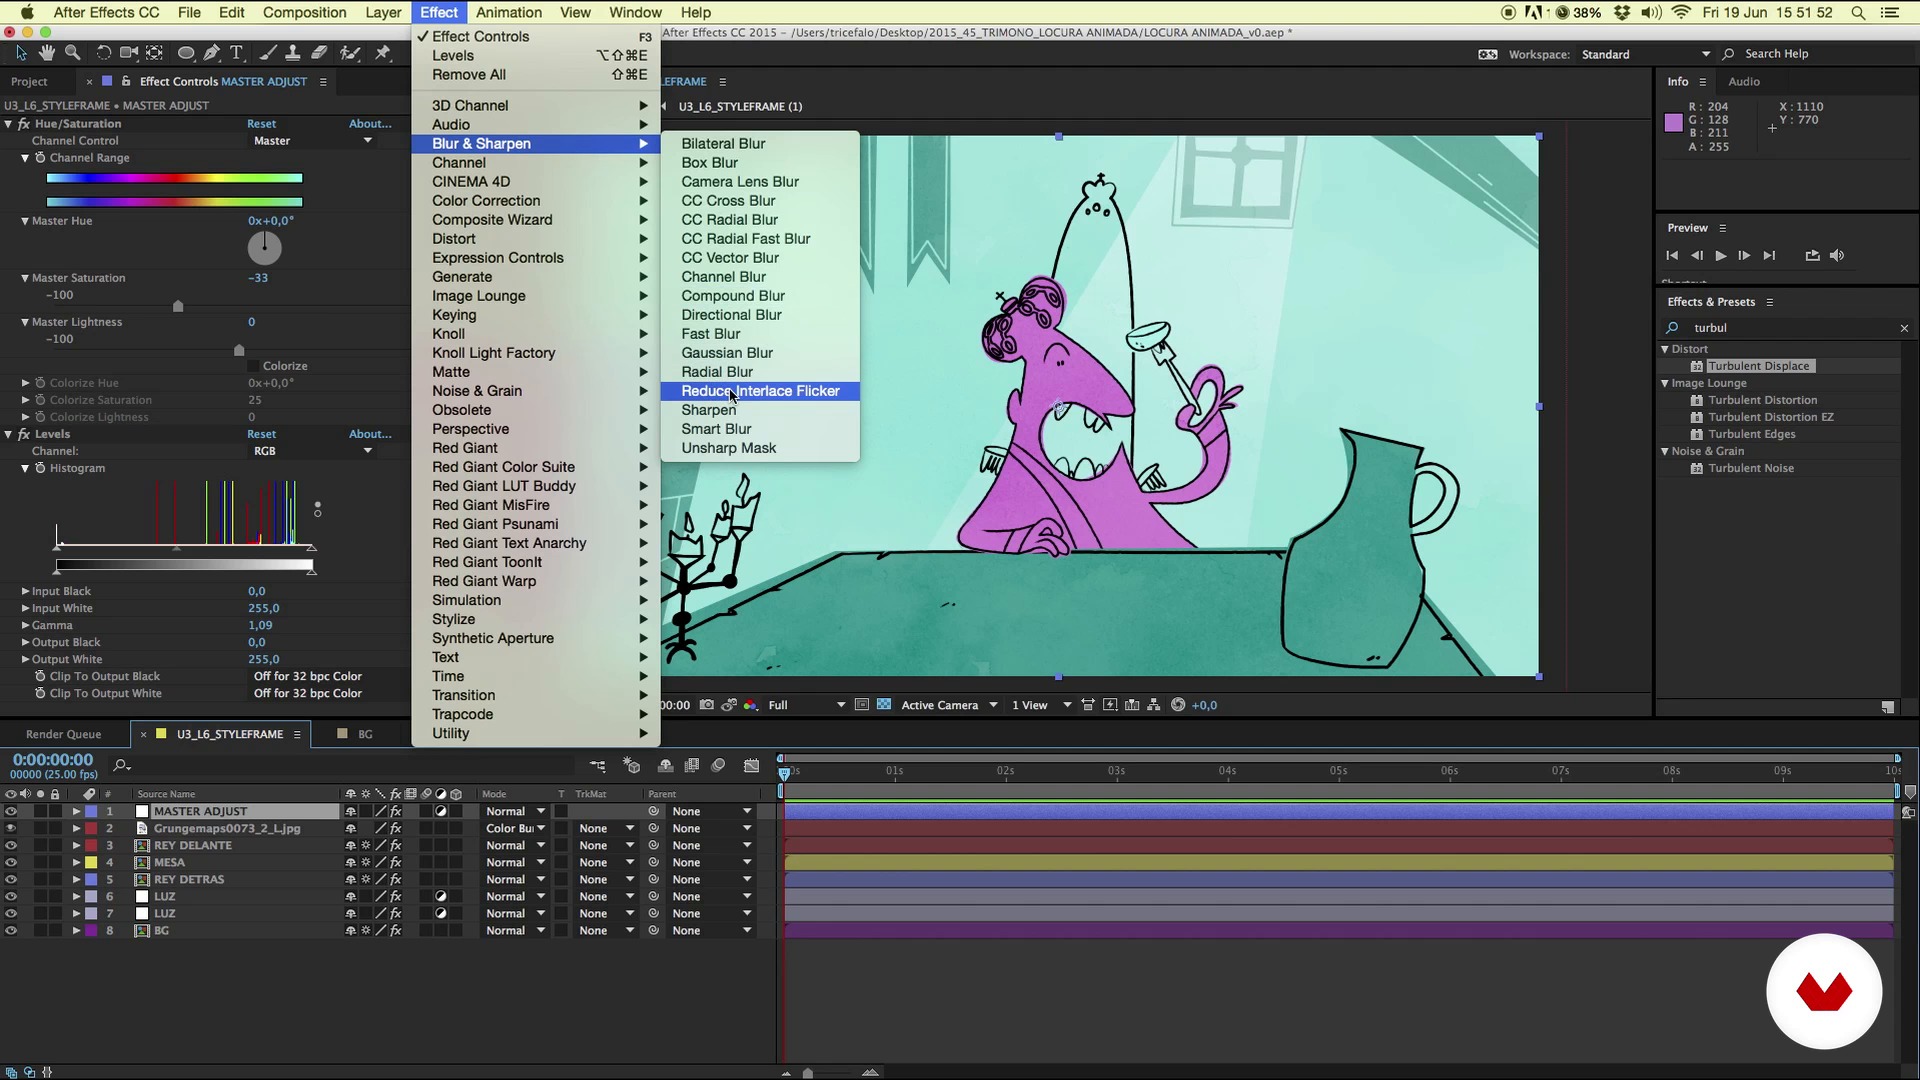Select the Eraser tool
The width and height of the screenshot is (1920, 1080).
(320, 53)
